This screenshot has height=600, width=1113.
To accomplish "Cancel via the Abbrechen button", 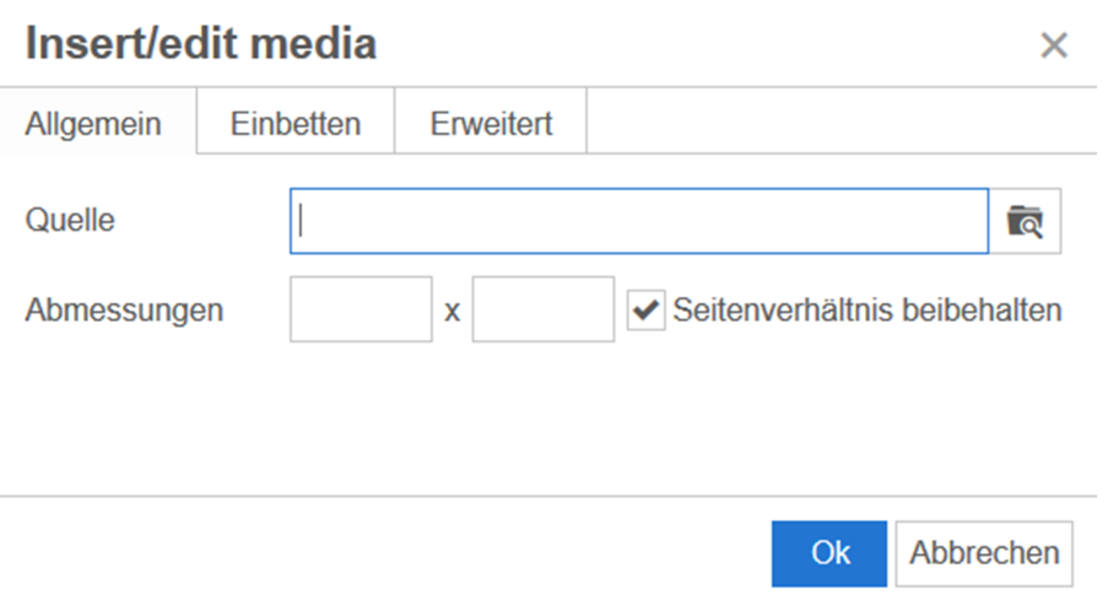I will pyautogui.click(x=984, y=554).
